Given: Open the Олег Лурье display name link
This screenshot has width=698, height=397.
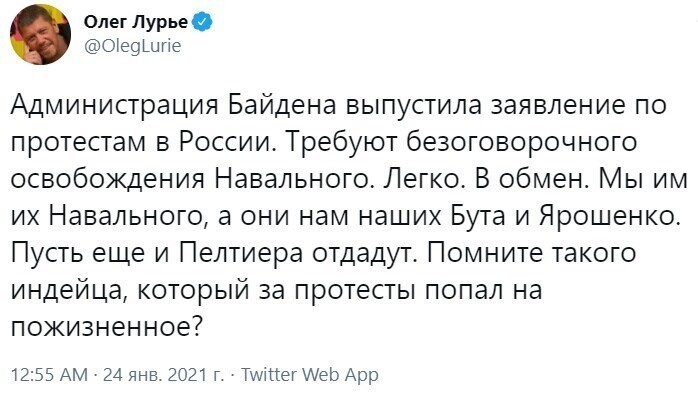Looking at the screenshot, I should tap(136, 21).
